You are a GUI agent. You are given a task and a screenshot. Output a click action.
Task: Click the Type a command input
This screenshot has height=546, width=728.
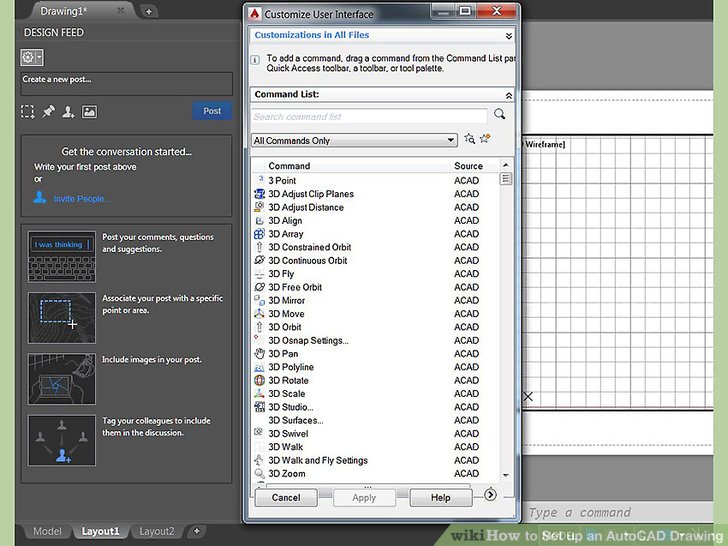[620, 513]
